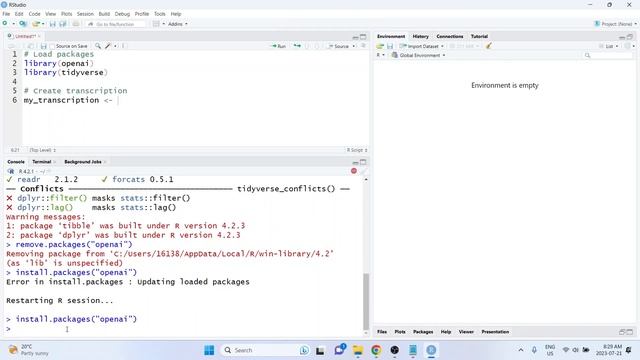The image size is (640, 360).
Task: Open the File menu
Action: (6, 14)
